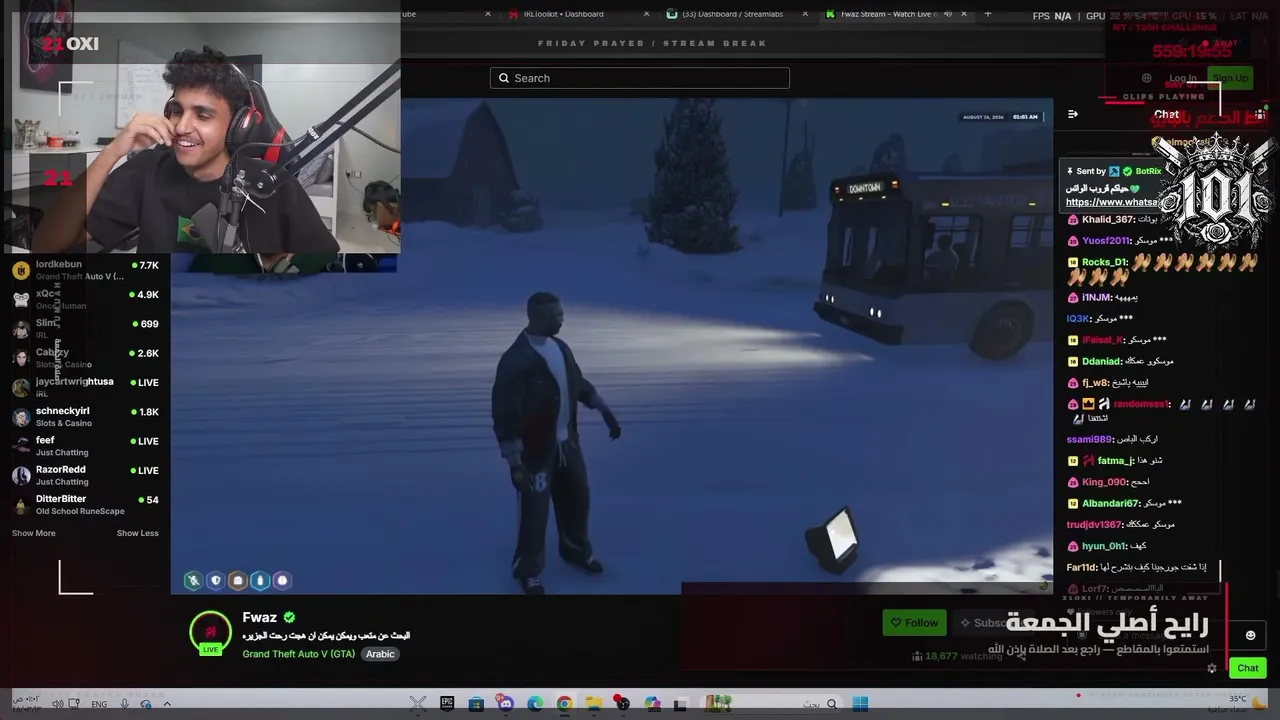Open RazorRedd channel in sidebar
1280x720 pixels.
click(x=85, y=475)
